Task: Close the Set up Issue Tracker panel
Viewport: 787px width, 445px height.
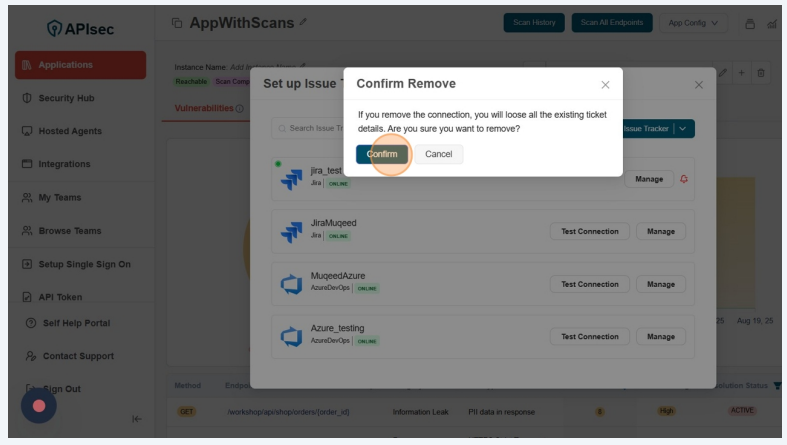Action: [x=699, y=85]
